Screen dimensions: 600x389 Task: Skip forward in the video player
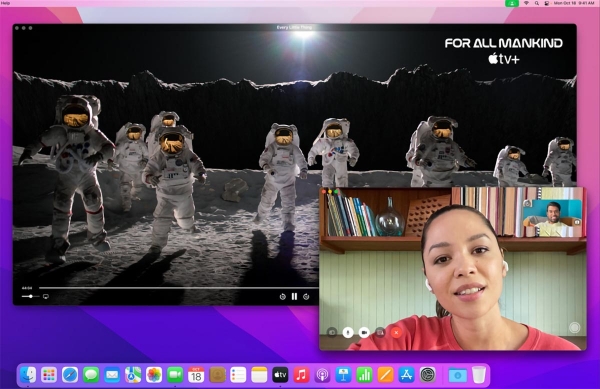pyautogui.click(x=306, y=296)
